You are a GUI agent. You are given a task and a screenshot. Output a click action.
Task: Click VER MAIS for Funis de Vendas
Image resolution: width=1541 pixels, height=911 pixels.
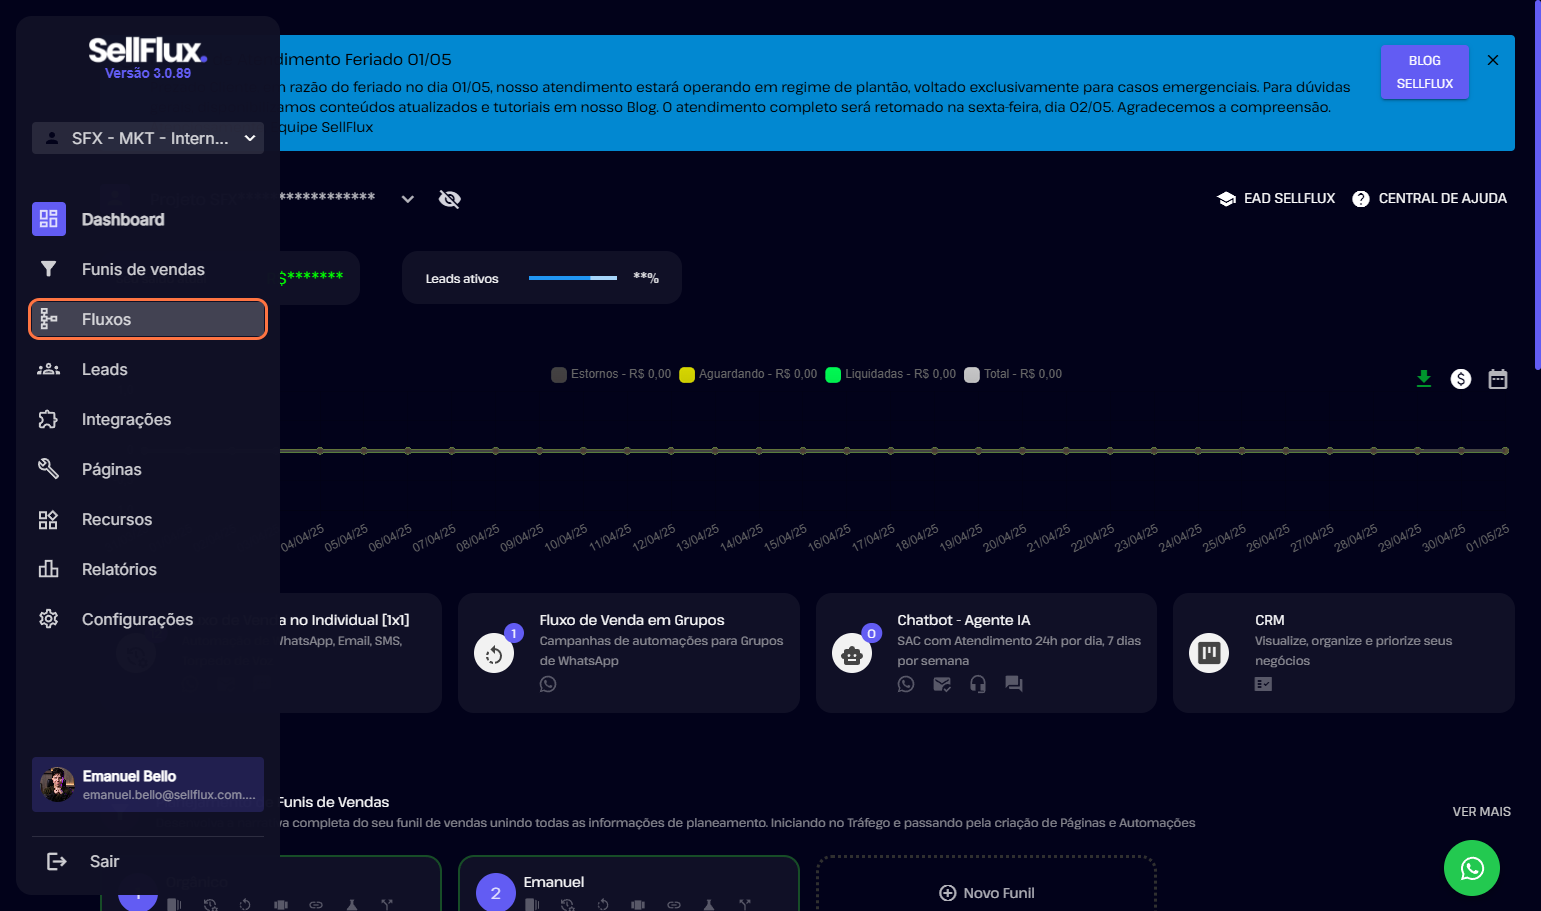pos(1482,811)
